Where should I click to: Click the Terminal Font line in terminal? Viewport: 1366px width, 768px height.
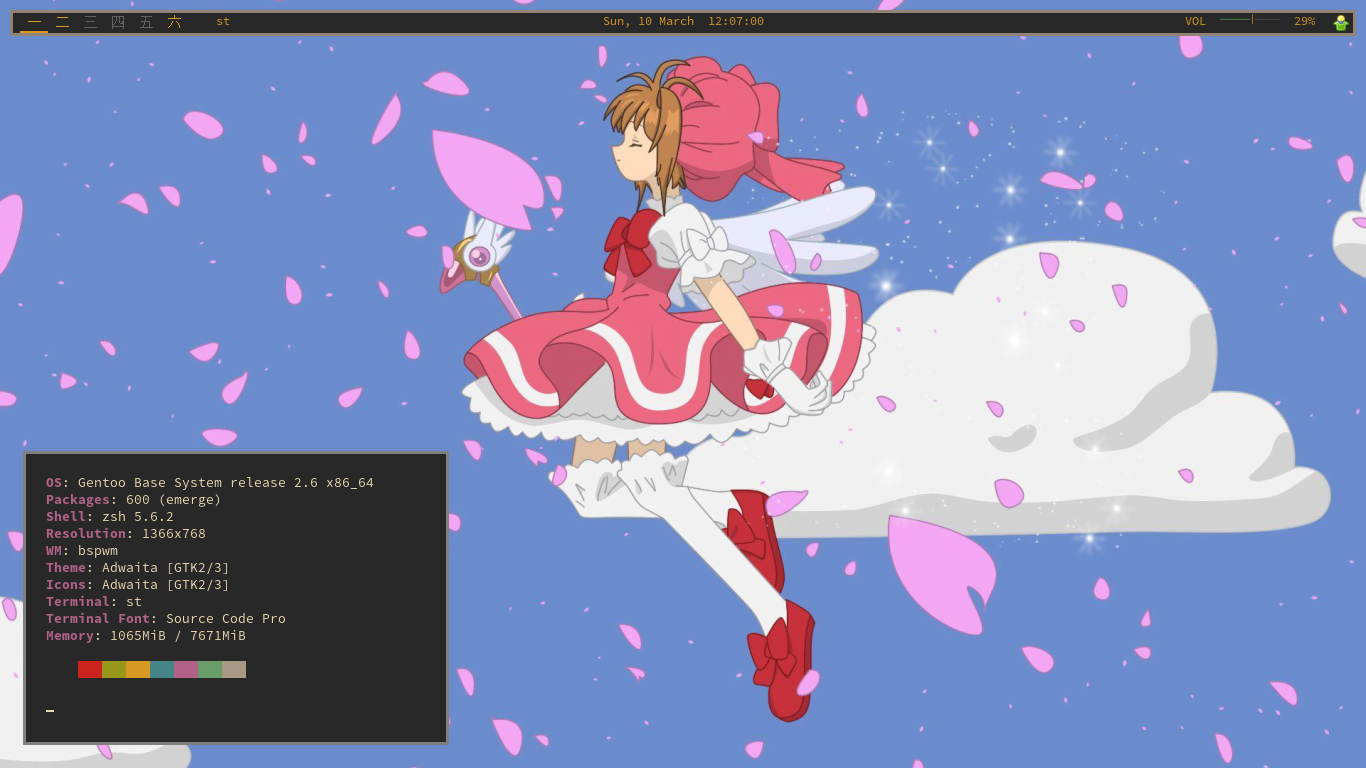point(166,619)
